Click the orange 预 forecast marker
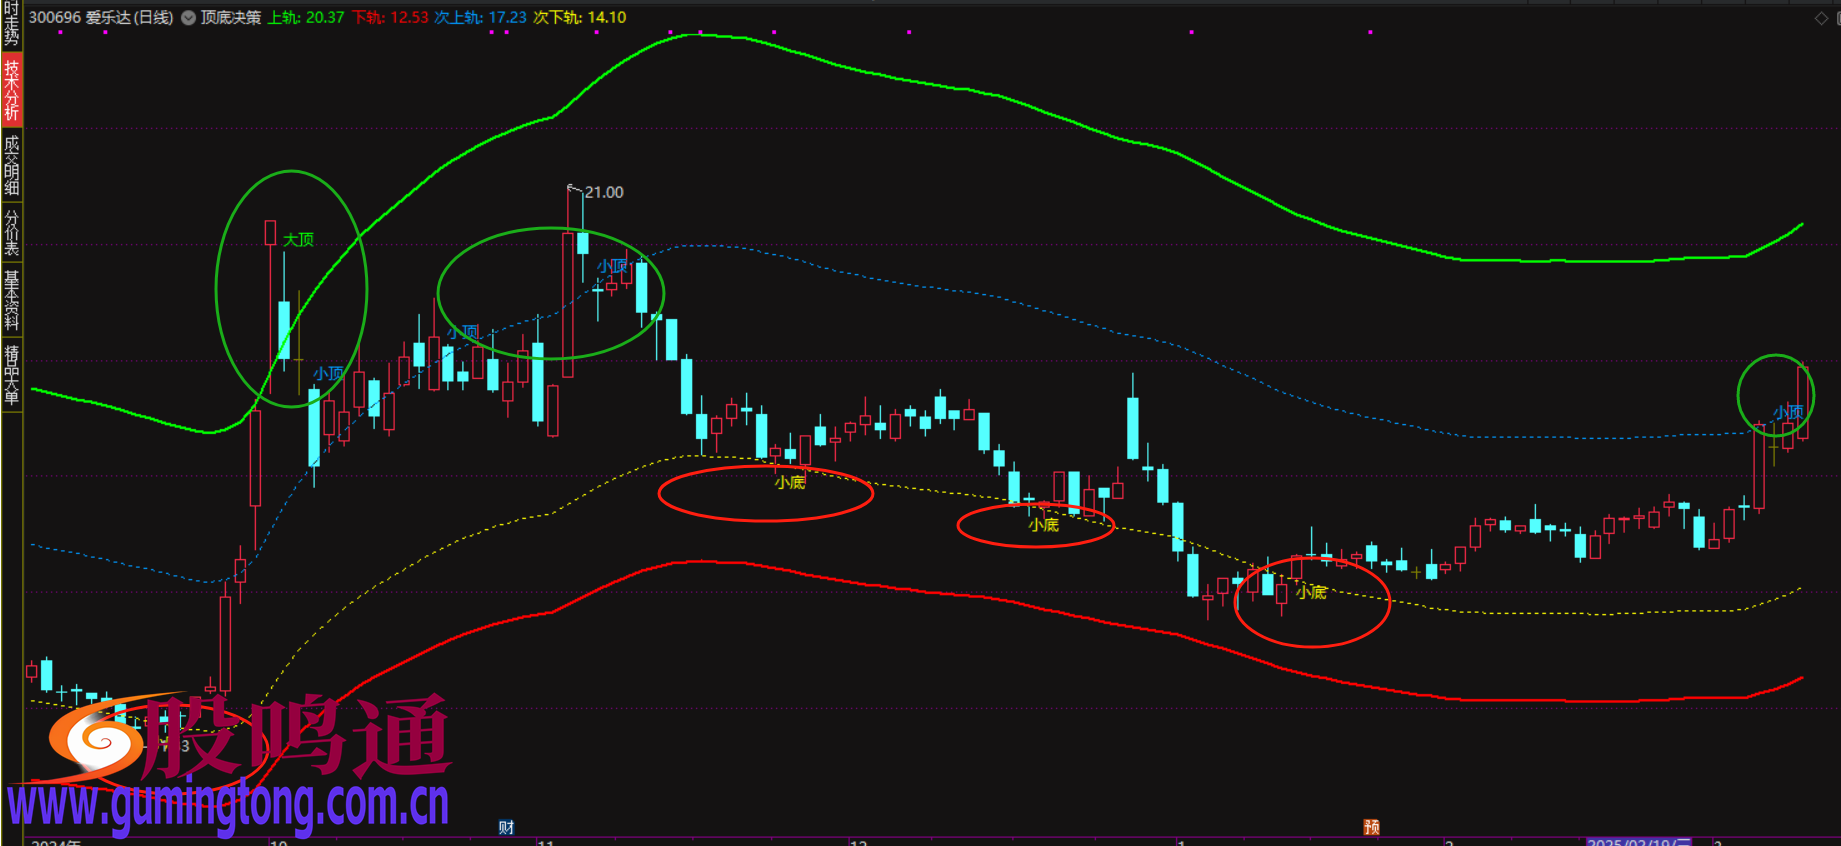1841x846 pixels. 1371,827
